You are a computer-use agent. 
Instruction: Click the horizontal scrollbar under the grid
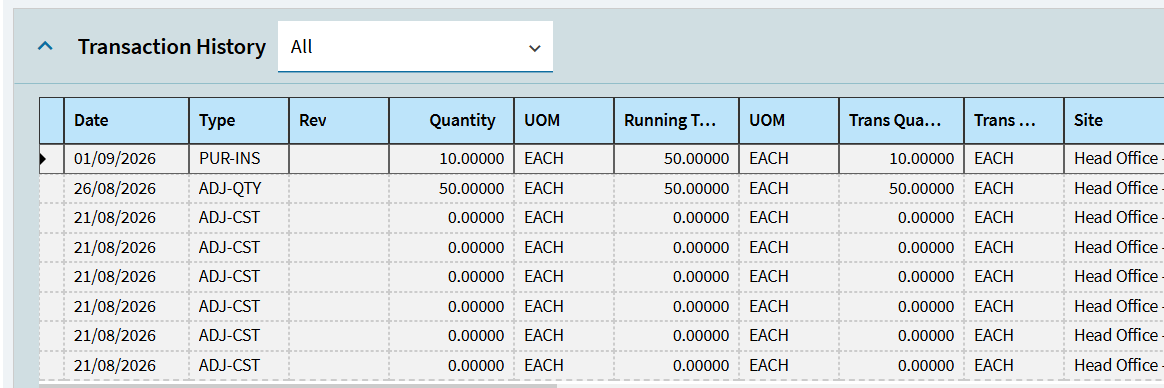297,385
